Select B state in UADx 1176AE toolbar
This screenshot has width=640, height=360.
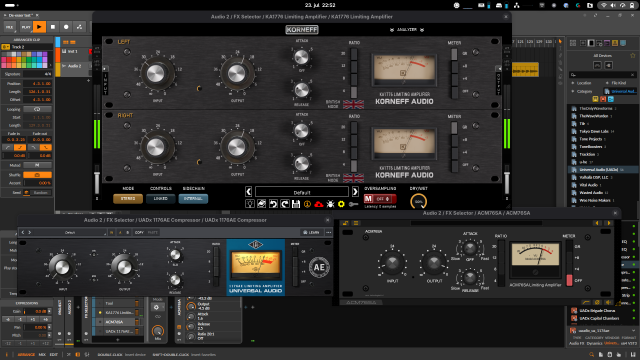(128, 232)
